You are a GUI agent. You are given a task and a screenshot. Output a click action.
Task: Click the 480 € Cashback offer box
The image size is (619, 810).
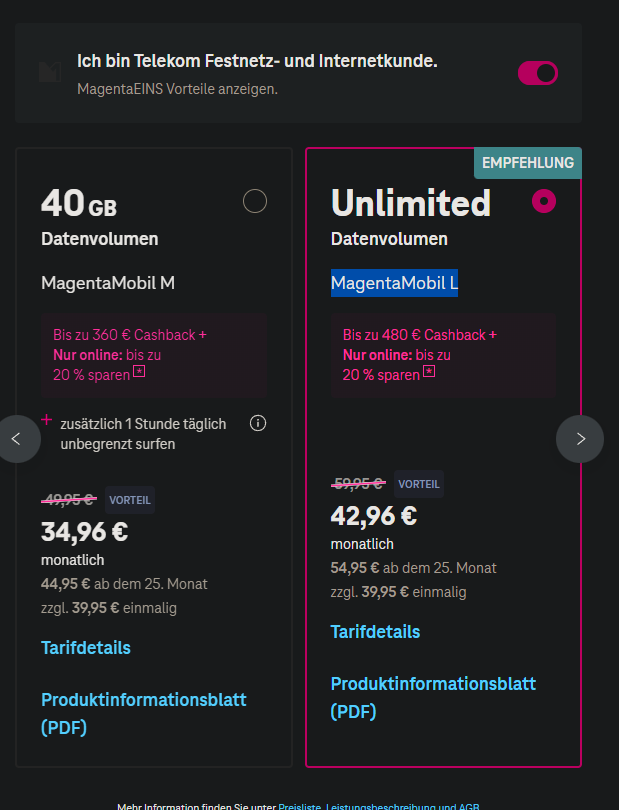pos(443,355)
